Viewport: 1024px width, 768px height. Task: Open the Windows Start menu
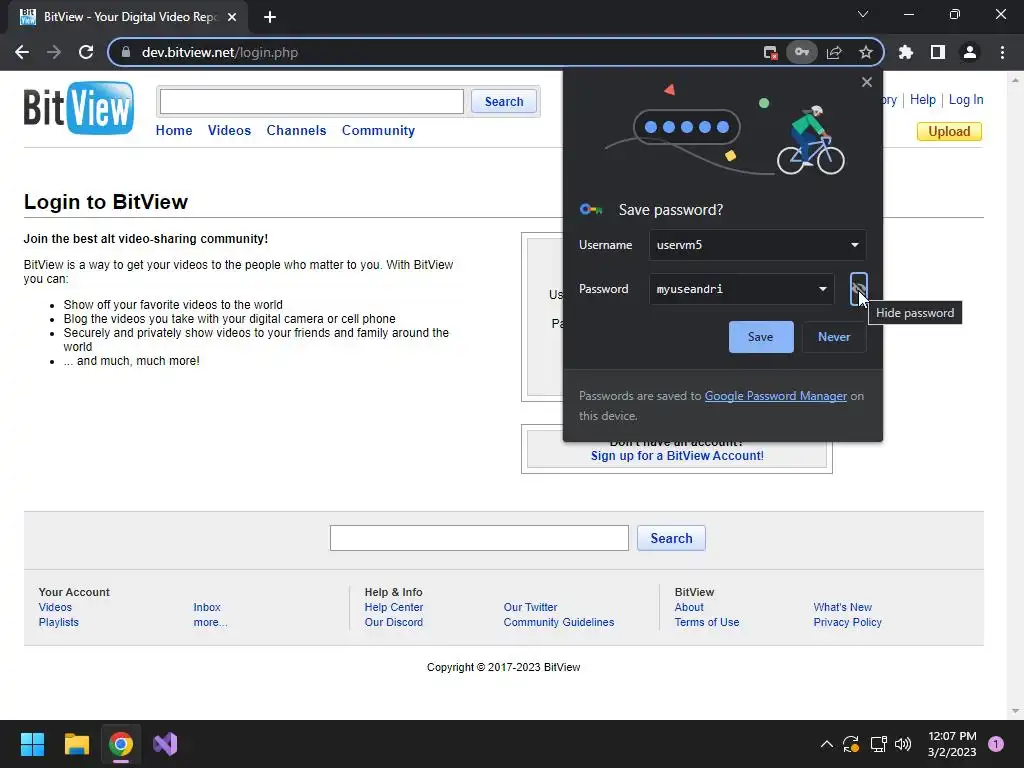click(32, 744)
